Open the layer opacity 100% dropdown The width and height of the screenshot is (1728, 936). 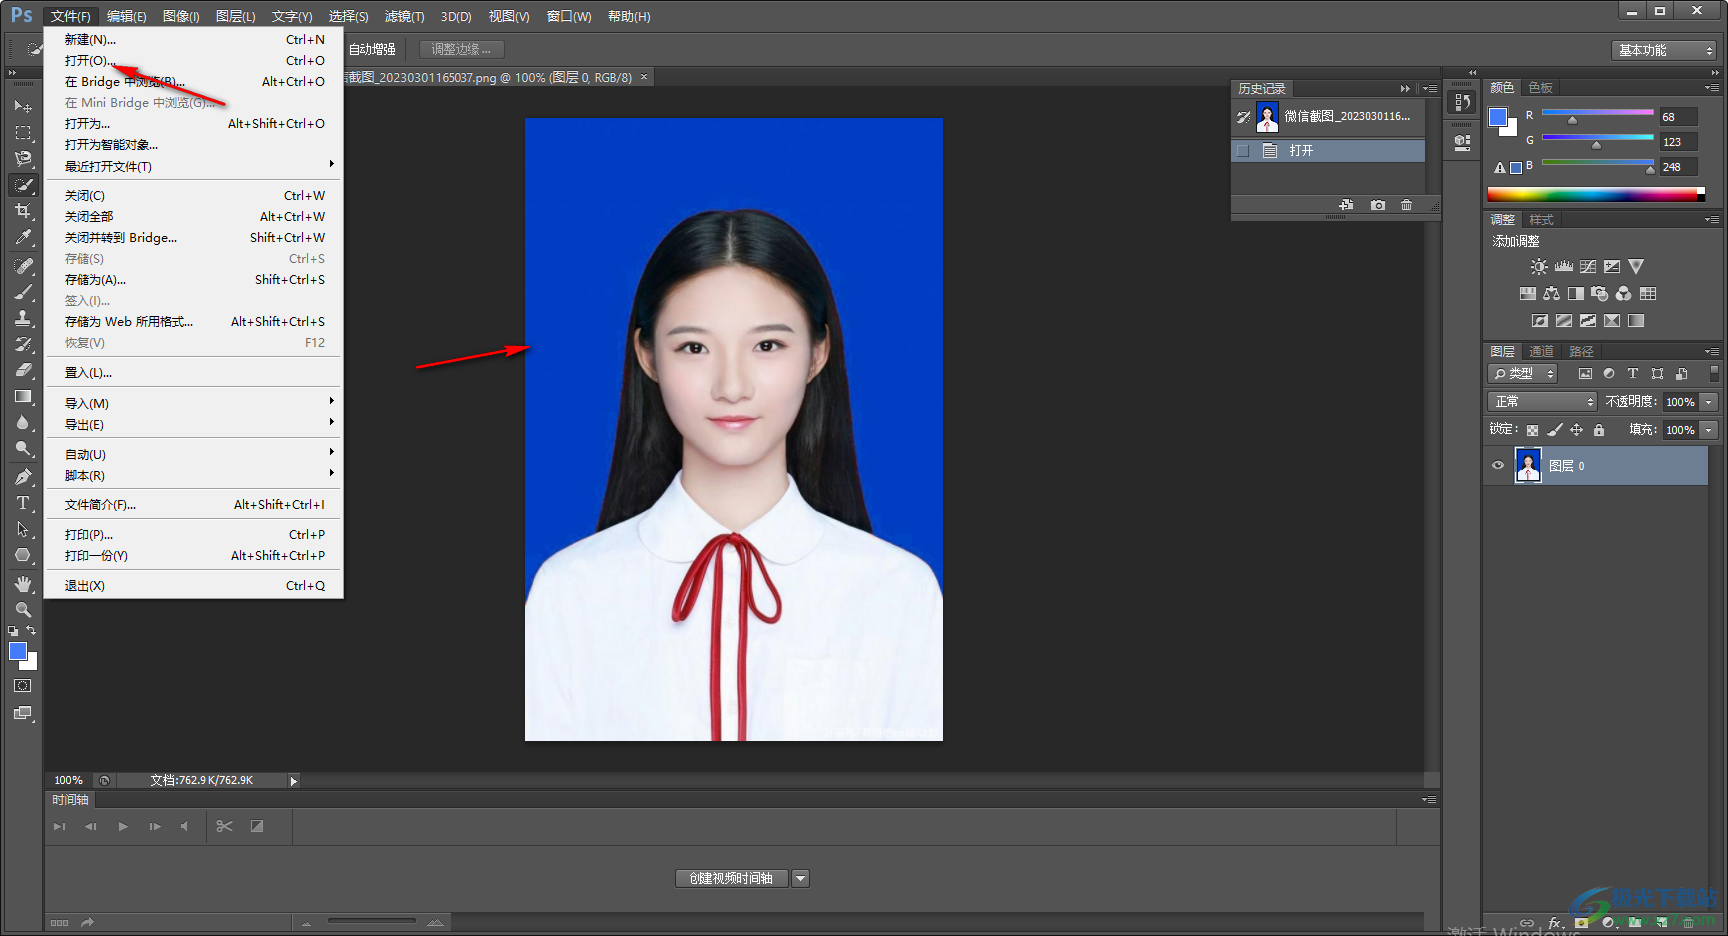pyautogui.click(x=1709, y=402)
